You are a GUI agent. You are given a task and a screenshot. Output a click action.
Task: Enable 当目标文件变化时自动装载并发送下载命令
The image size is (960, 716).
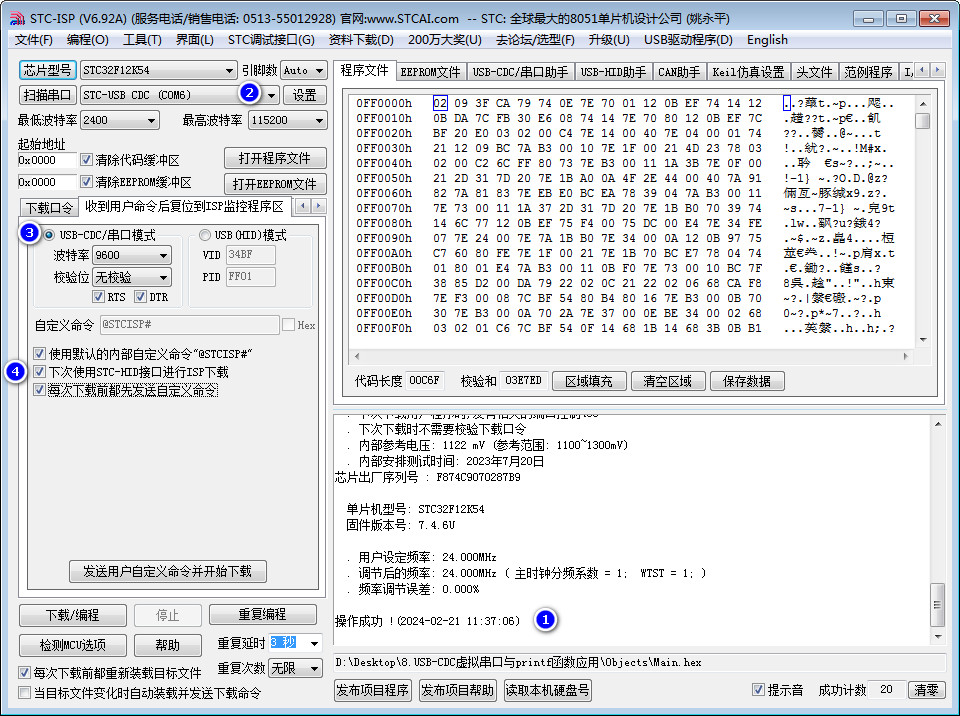pyautogui.click(x=24, y=693)
